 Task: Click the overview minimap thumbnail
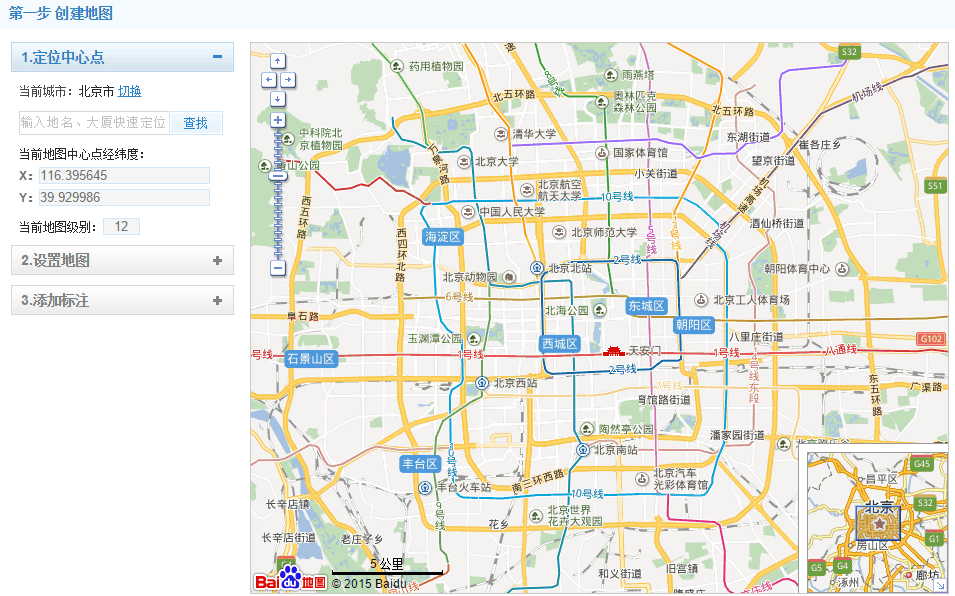tap(877, 520)
